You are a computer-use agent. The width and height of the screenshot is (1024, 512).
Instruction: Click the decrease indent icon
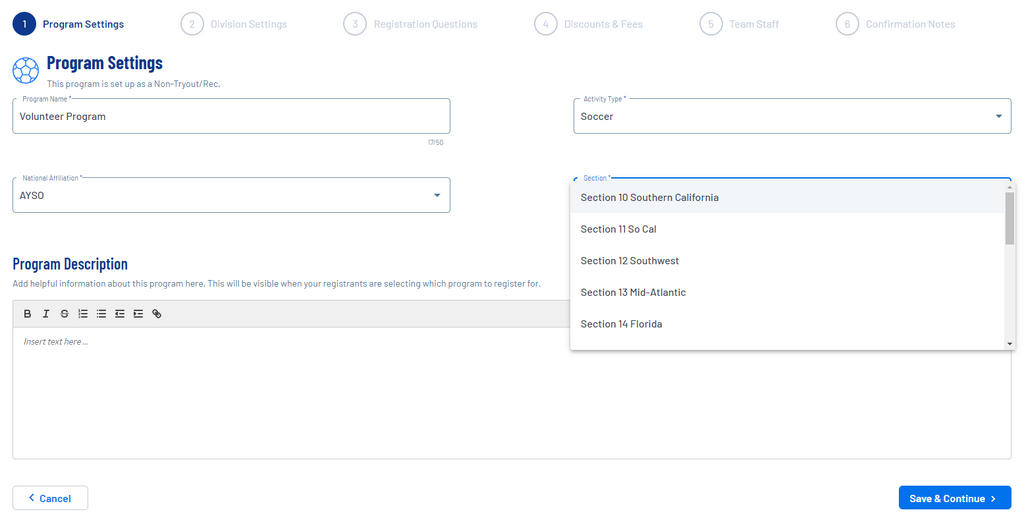120,314
